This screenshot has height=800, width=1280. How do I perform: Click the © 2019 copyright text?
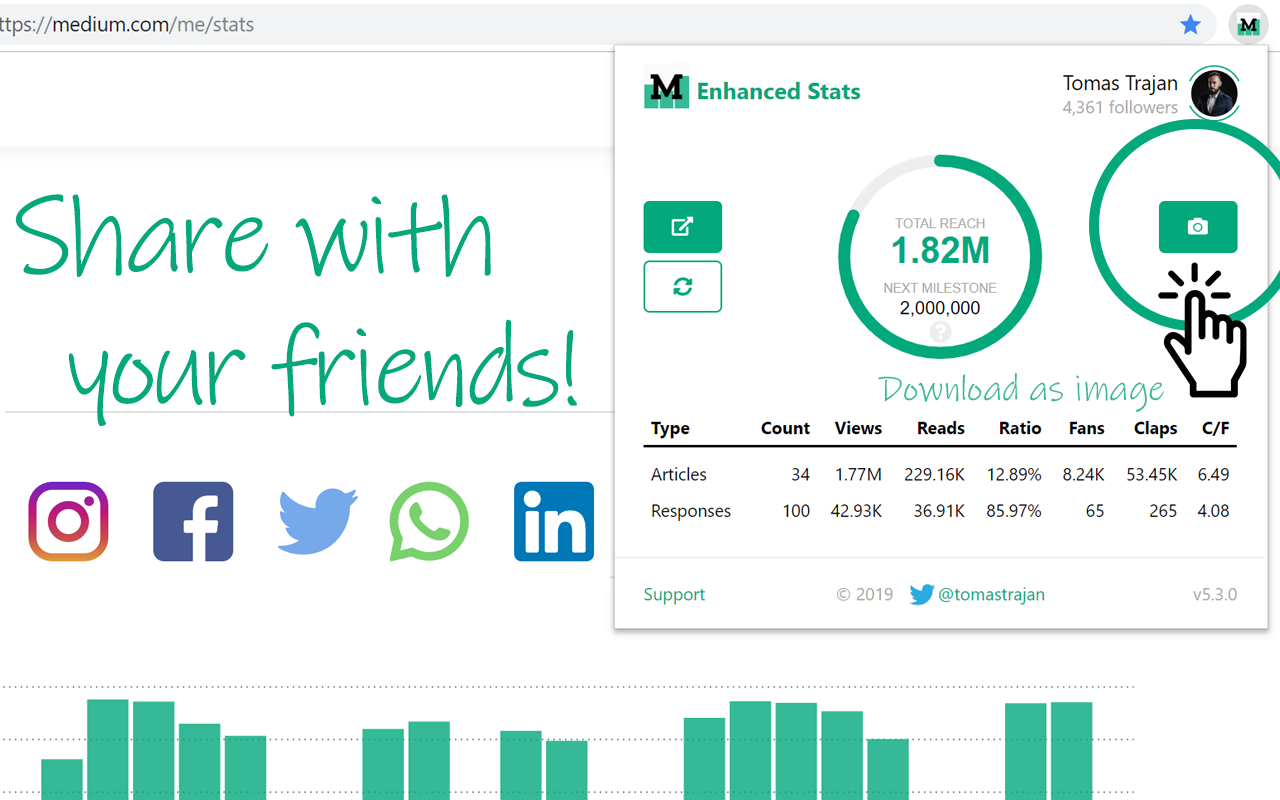point(865,594)
